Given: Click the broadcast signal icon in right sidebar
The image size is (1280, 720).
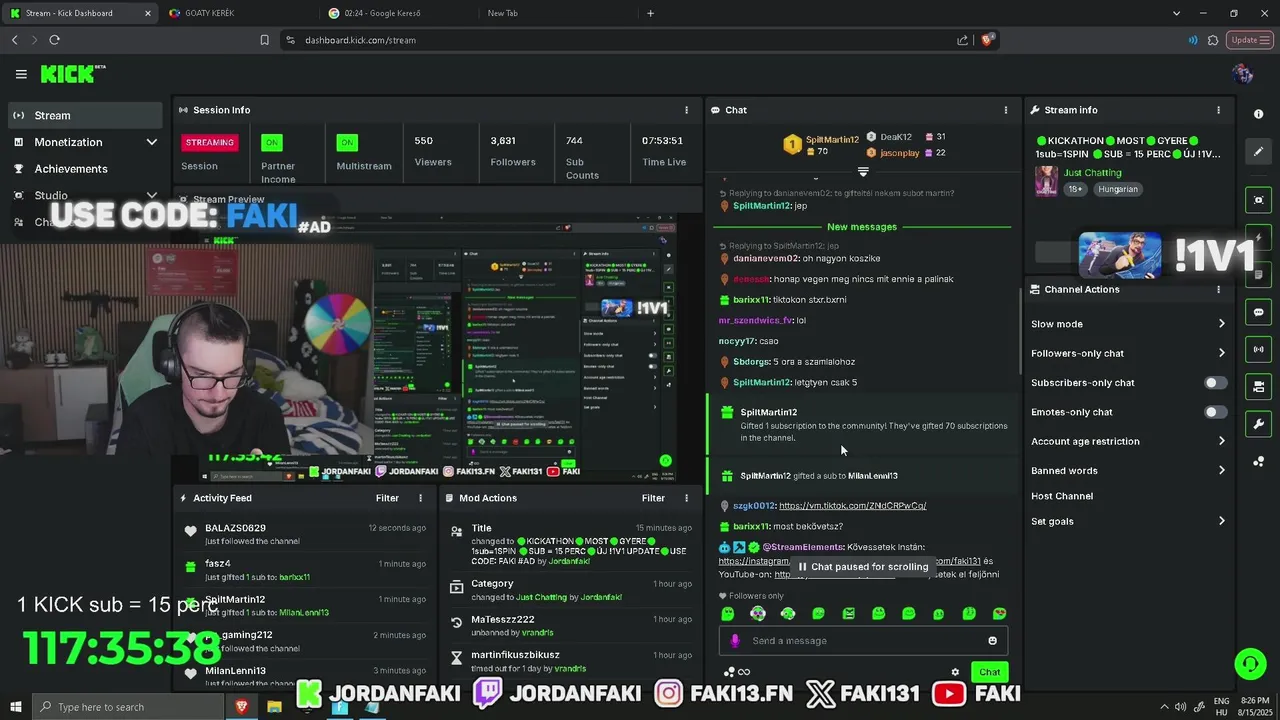Looking at the screenshot, I should click(1258, 349).
